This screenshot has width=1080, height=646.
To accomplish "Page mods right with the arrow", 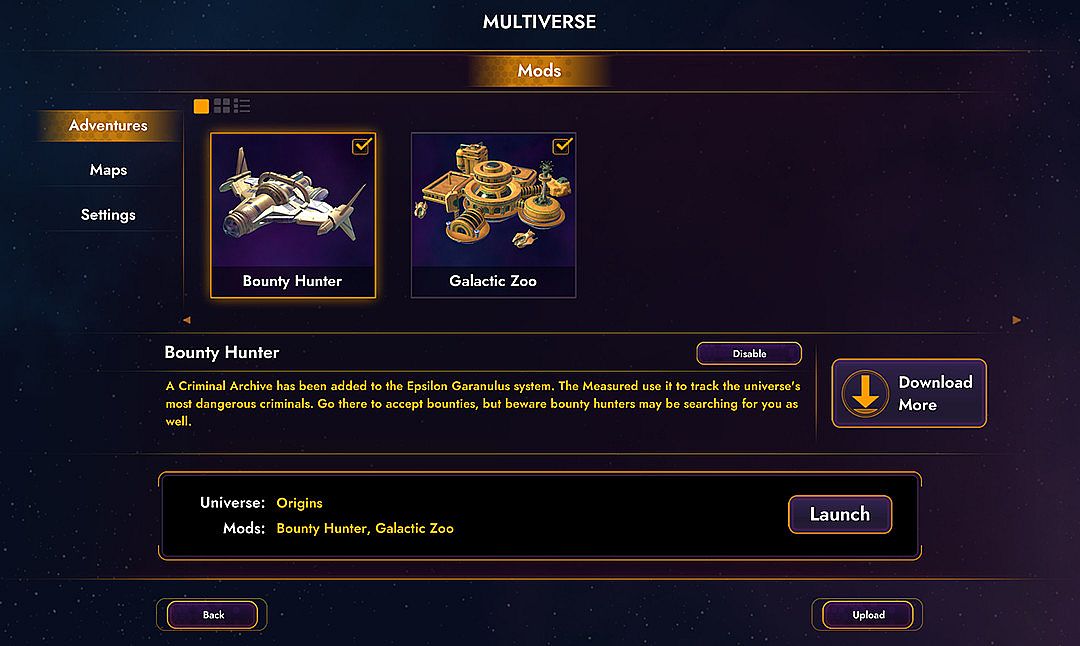I will click(1017, 320).
